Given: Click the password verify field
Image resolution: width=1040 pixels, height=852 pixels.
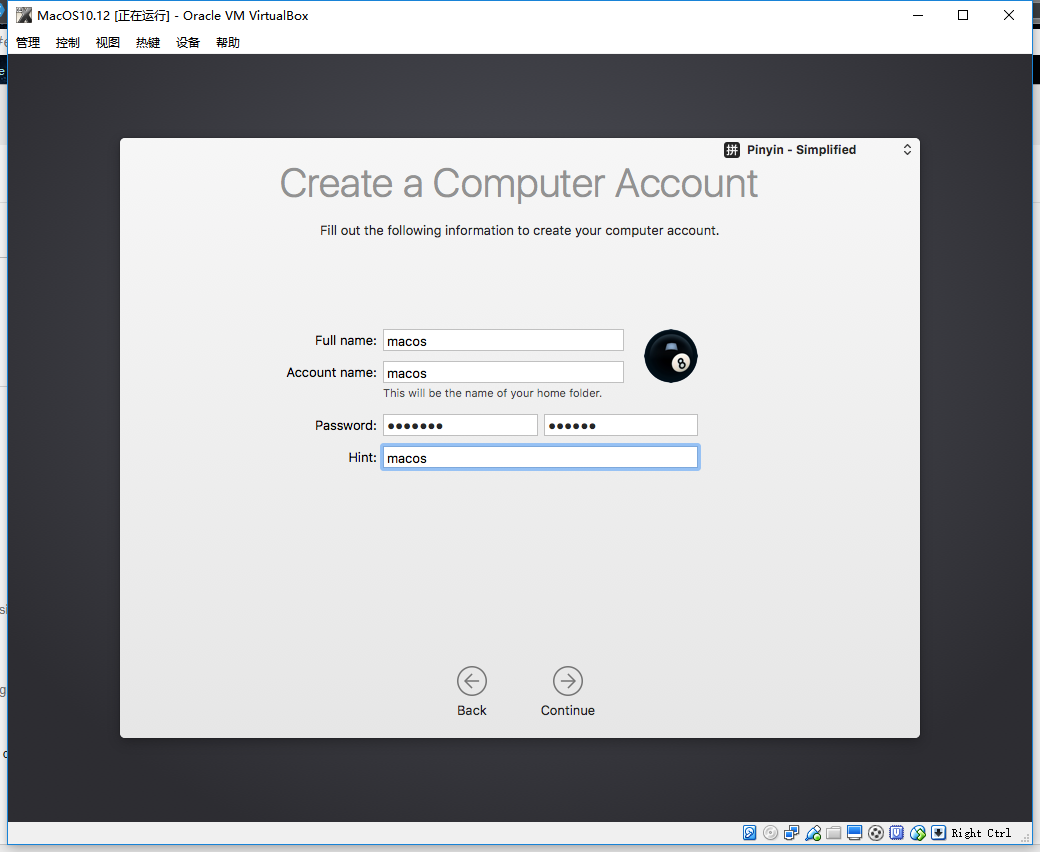Looking at the screenshot, I should 621,425.
